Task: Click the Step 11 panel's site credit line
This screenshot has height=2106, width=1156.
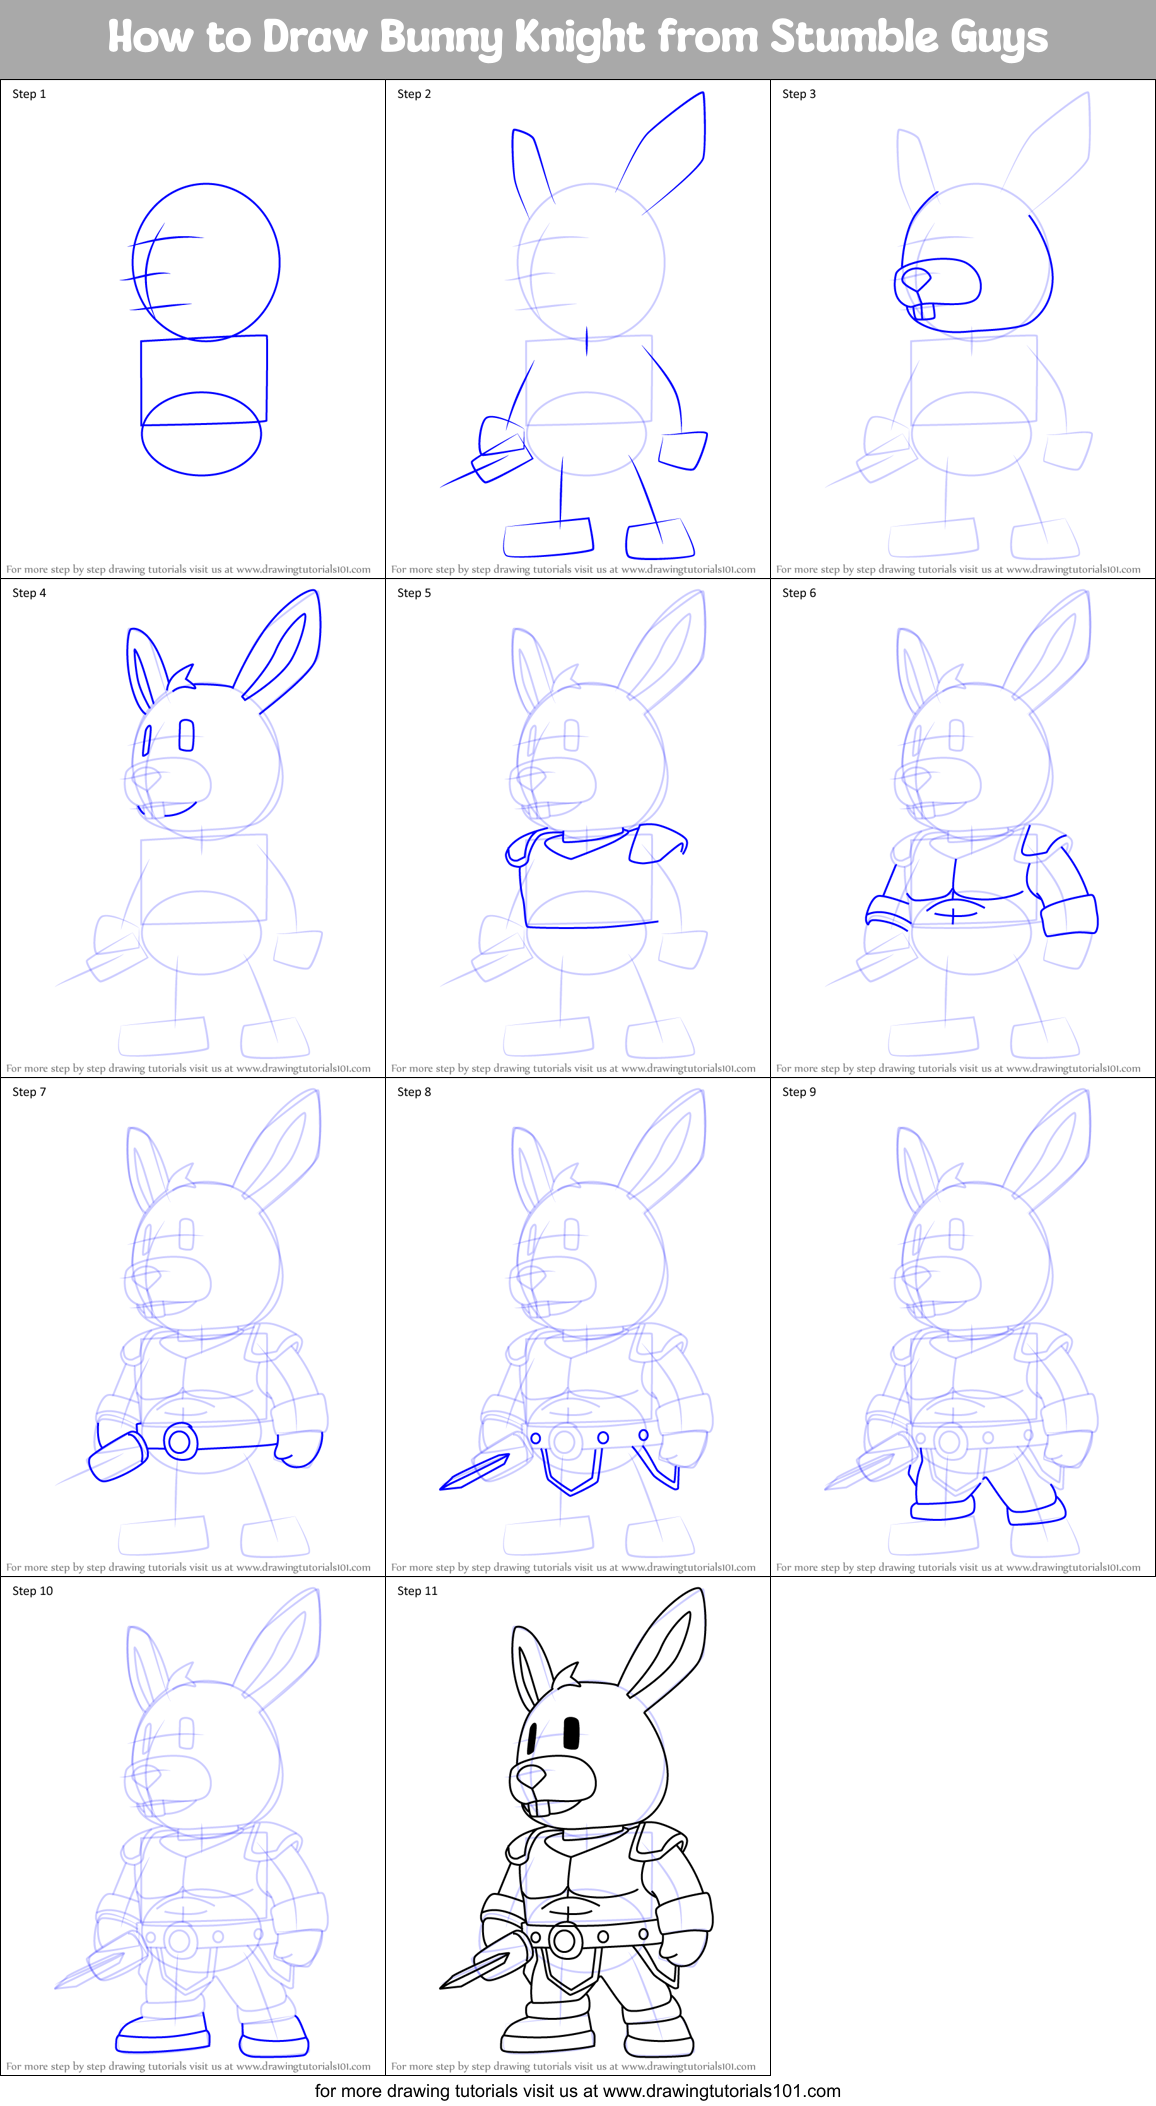Action: pyautogui.click(x=574, y=2066)
